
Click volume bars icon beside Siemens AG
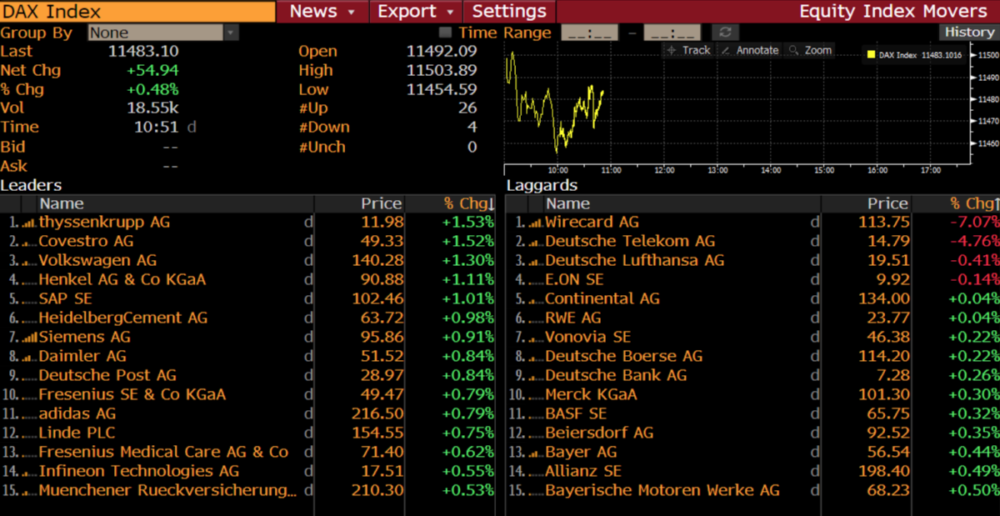pos(29,338)
